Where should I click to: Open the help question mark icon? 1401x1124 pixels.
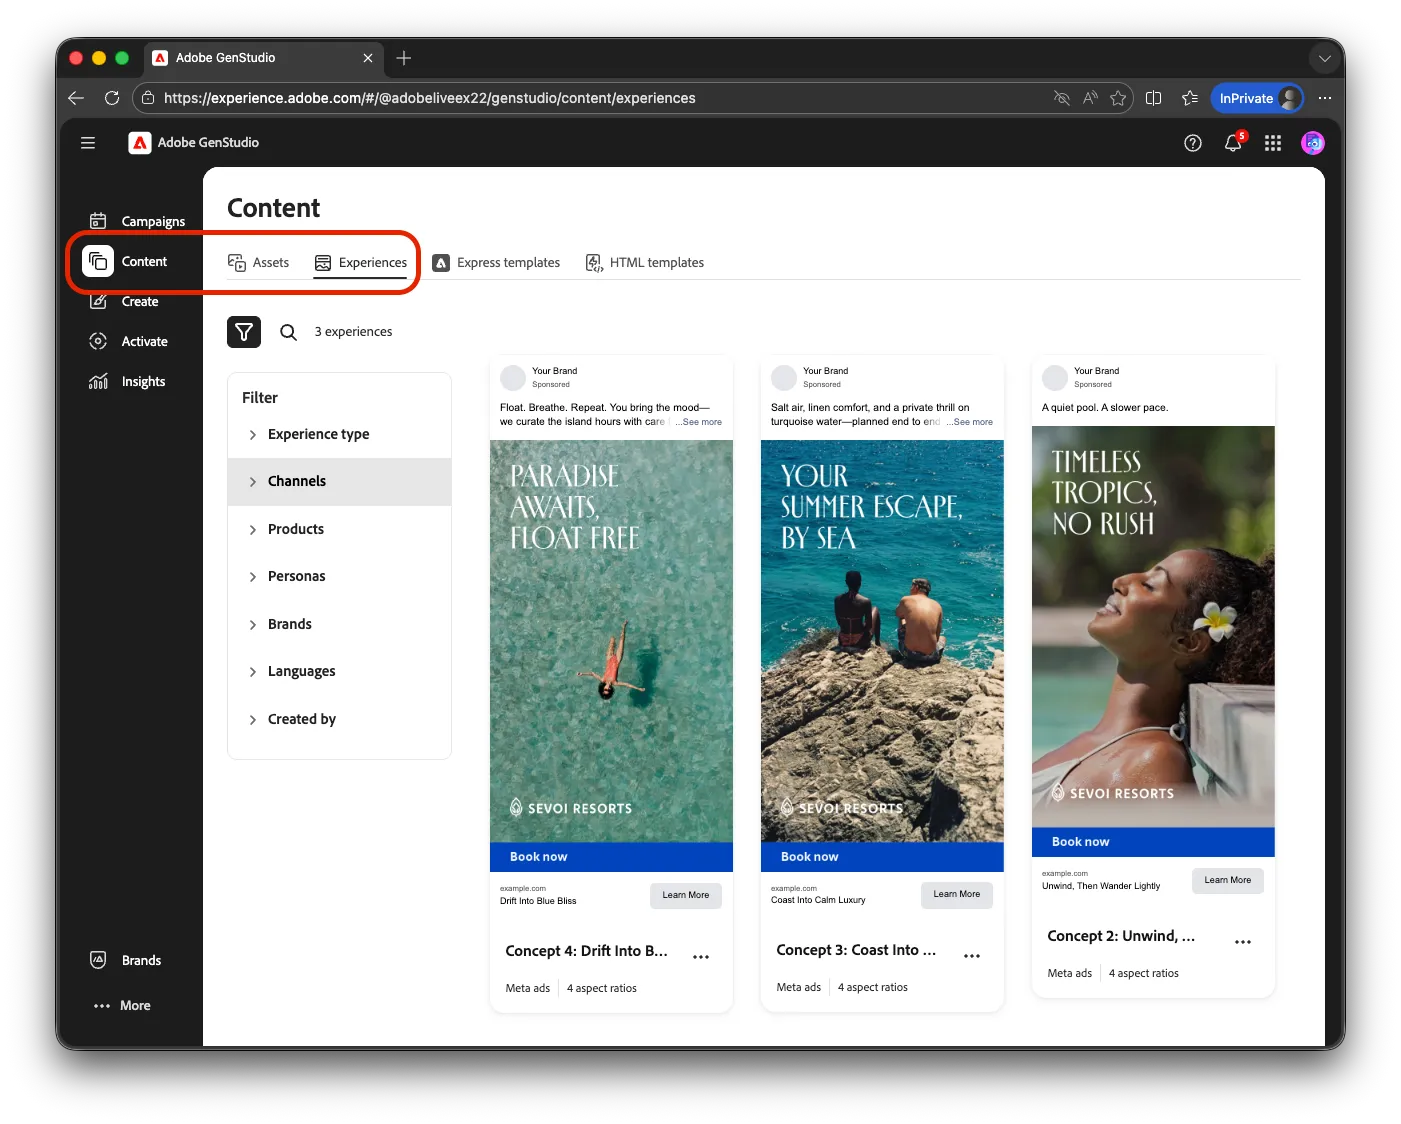pyautogui.click(x=1192, y=143)
